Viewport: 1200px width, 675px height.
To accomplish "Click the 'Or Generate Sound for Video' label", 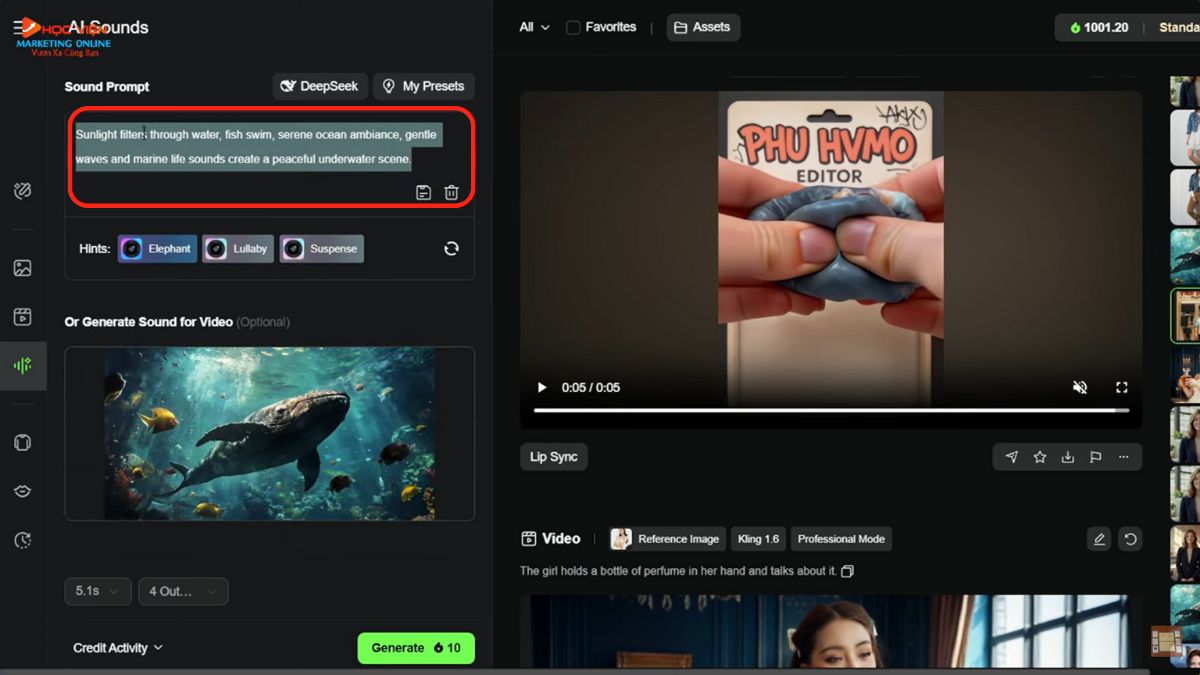I will [149, 322].
